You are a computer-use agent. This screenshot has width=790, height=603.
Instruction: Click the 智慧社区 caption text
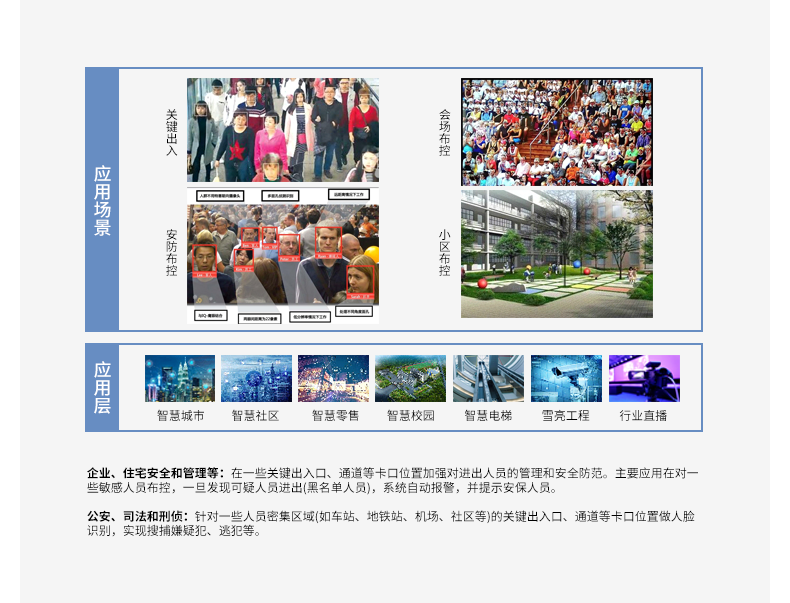[255, 416]
